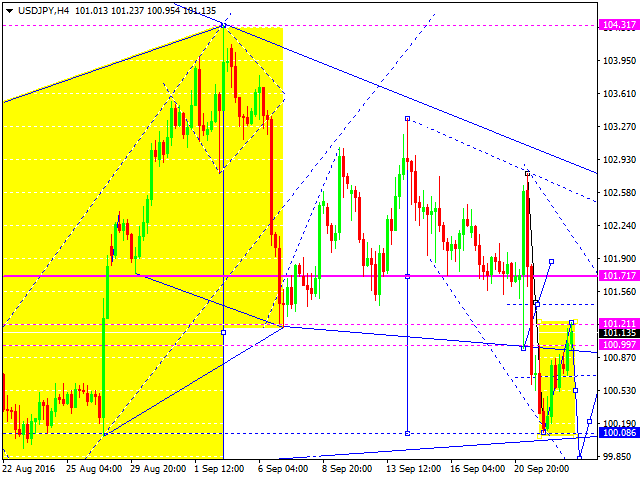640x480 pixels.
Task: Select the forecast line handle near 100.530
Action: [x=576, y=391]
